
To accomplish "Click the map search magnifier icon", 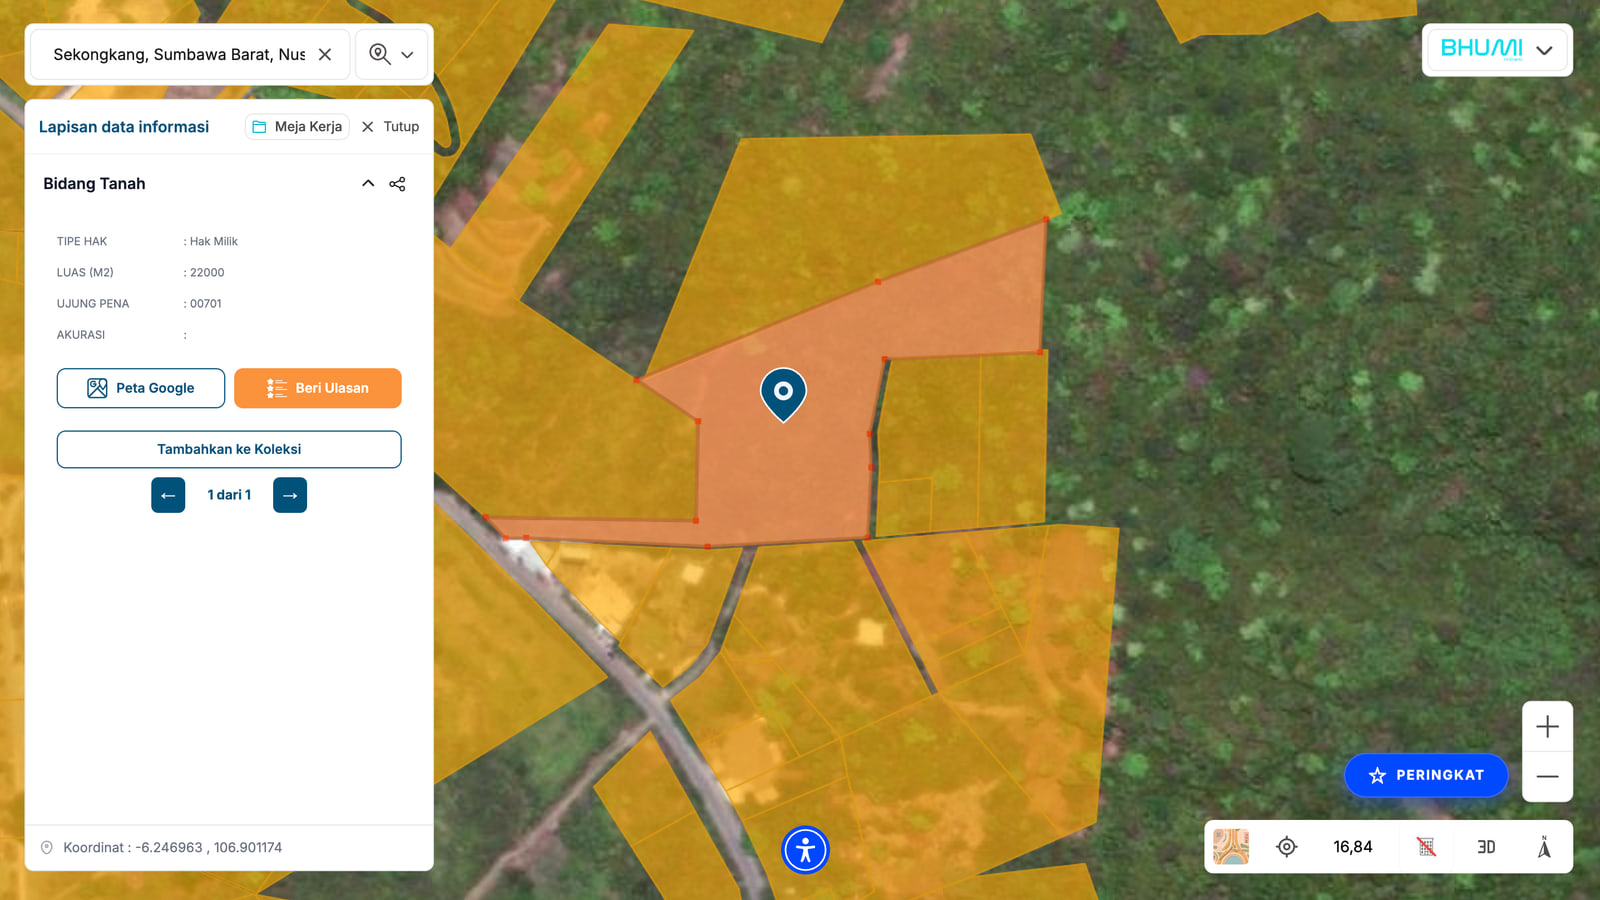I will point(379,54).
